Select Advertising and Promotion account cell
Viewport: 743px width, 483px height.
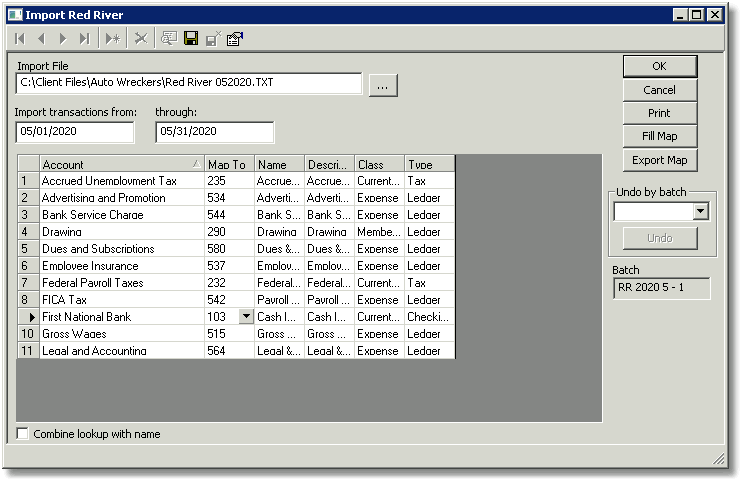tap(122, 198)
